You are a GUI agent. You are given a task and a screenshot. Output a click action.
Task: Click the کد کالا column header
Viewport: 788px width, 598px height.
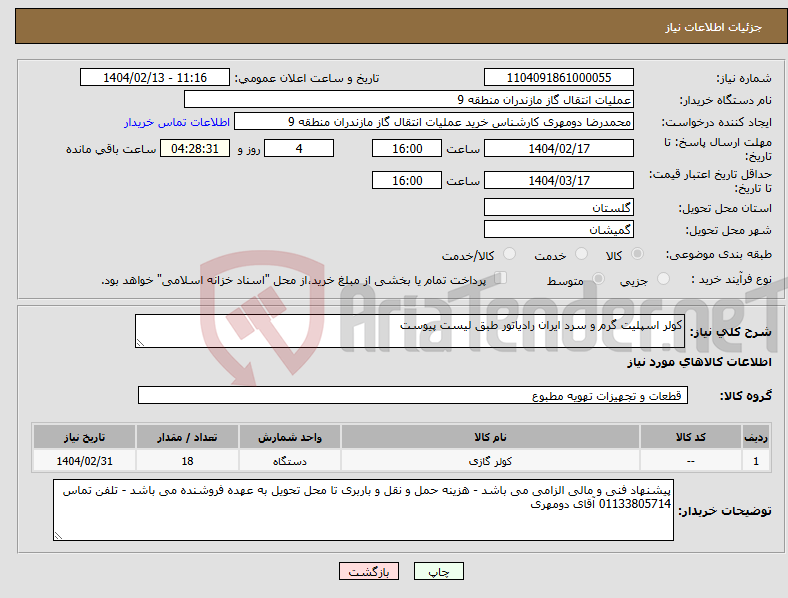pyautogui.click(x=691, y=437)
